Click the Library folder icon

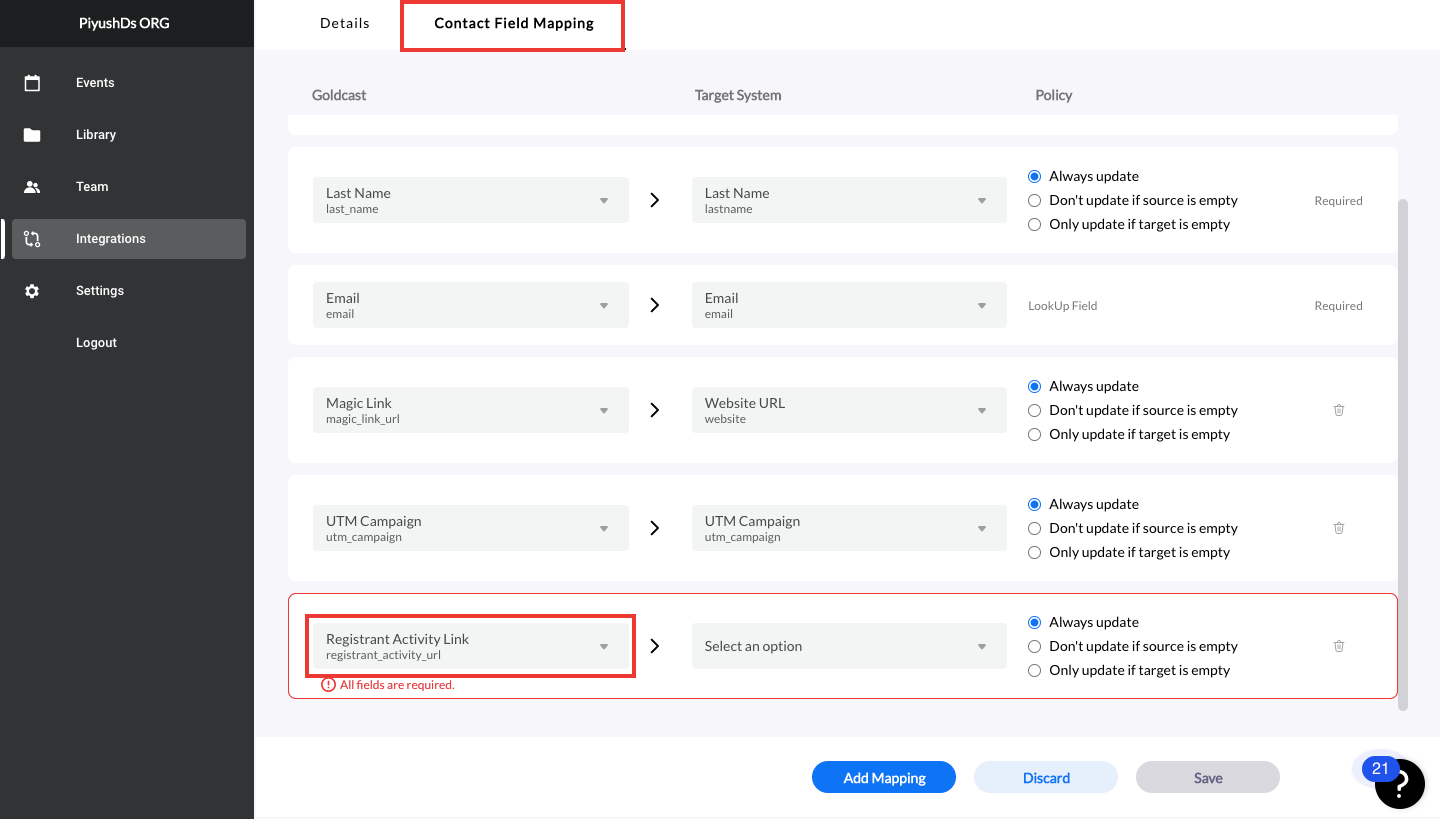pos(32,135)
